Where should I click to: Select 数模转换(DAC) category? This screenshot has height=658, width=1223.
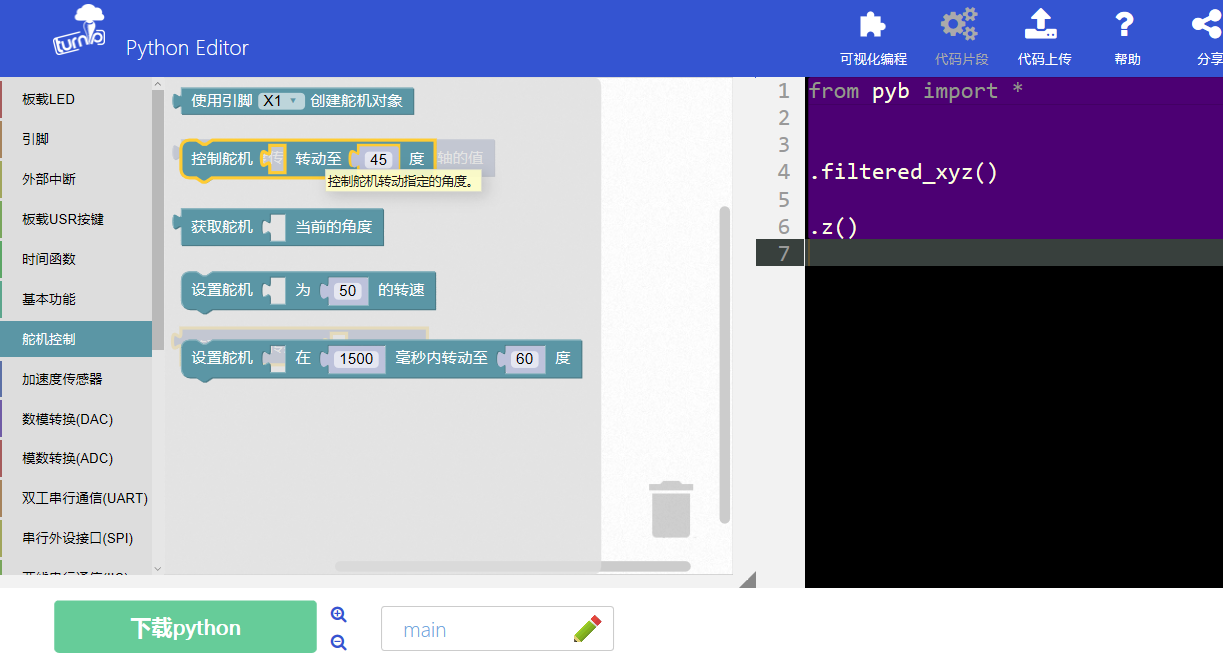pyautogui.click(x=76, y=419)
